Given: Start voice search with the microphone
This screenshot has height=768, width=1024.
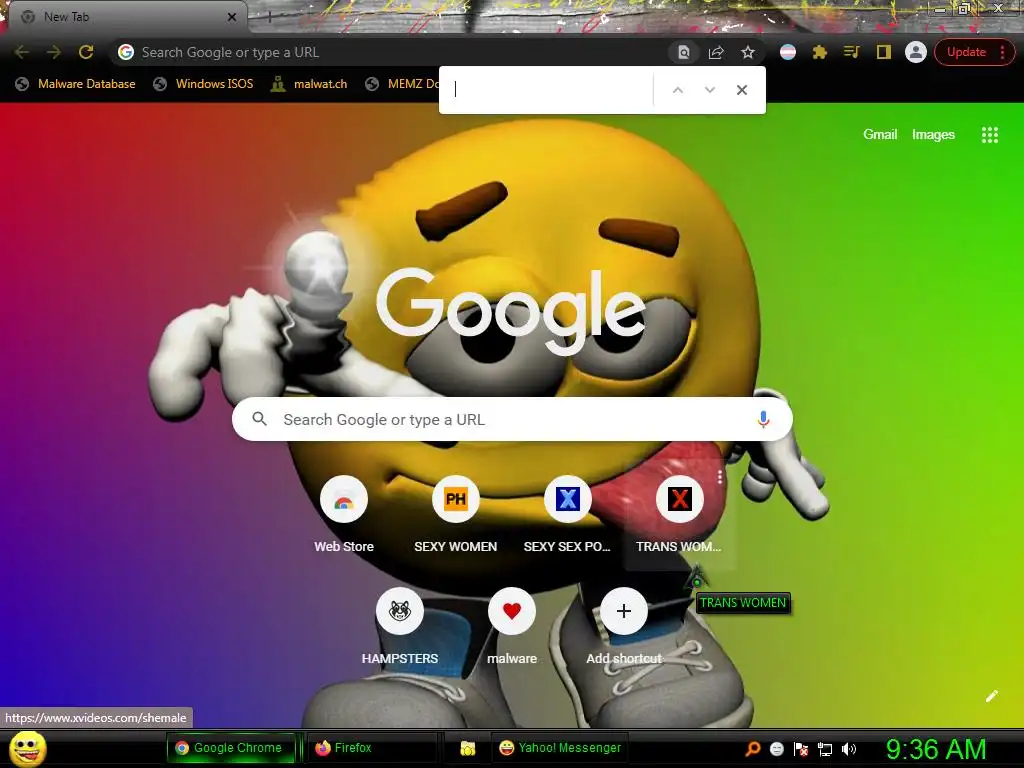Looking at the screenshot, I should 763,419.
